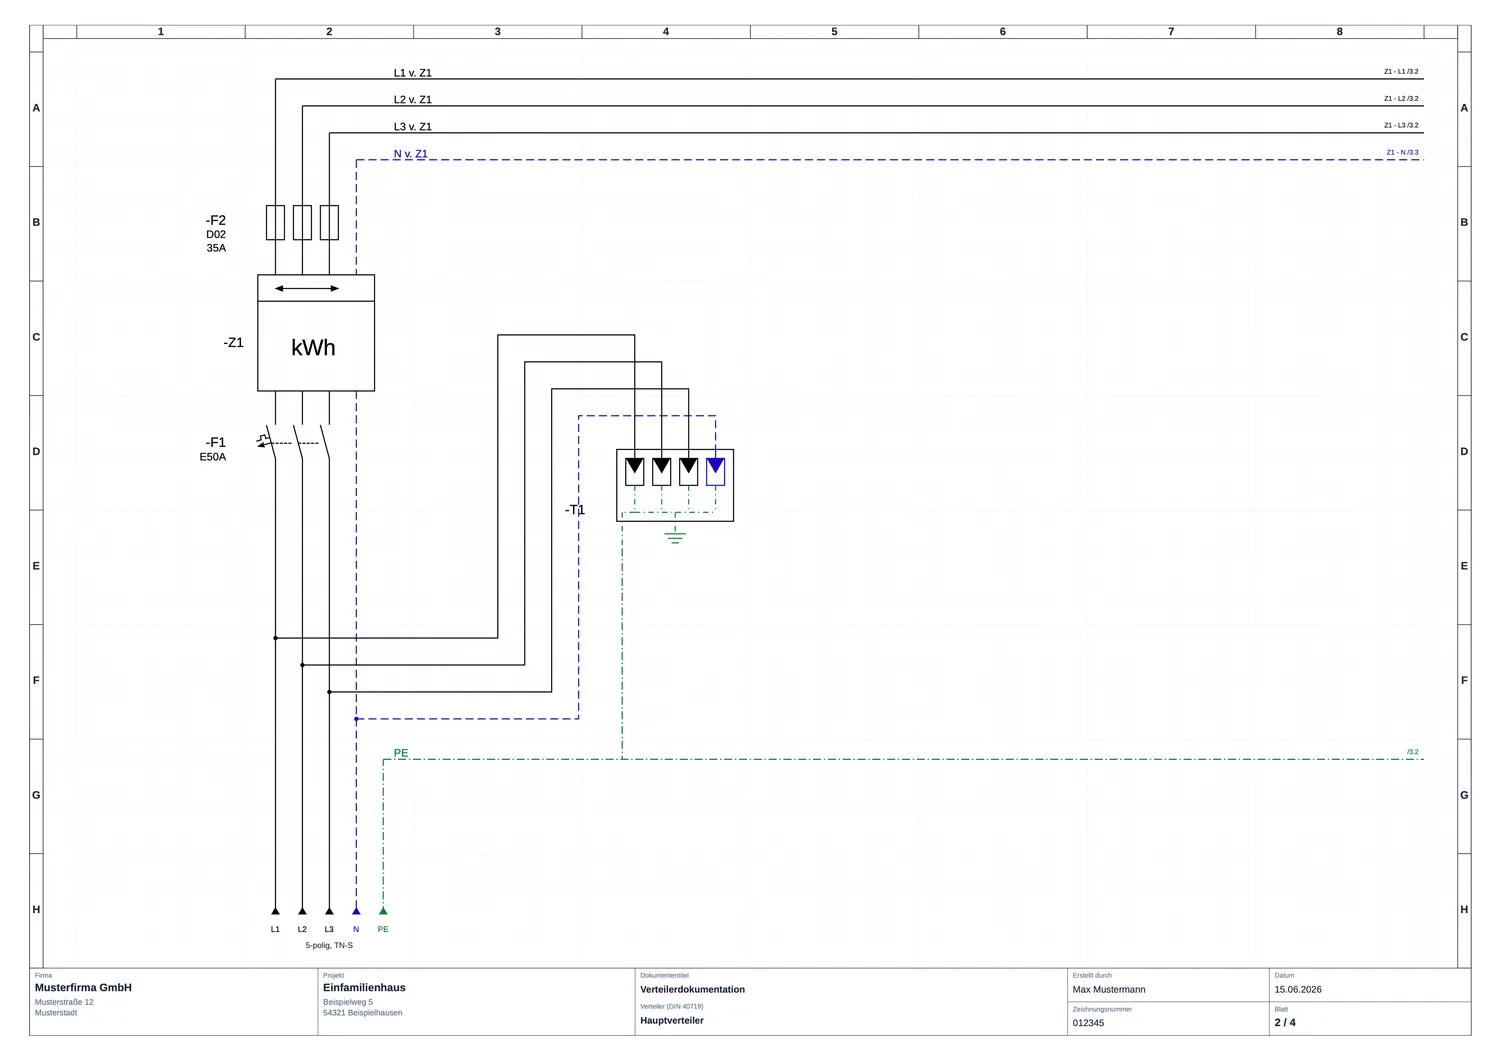Click the N v. Z1 label
The height and width of the screenshot is (1062, 1500).
pyautogui.click(x=410, y=154)
